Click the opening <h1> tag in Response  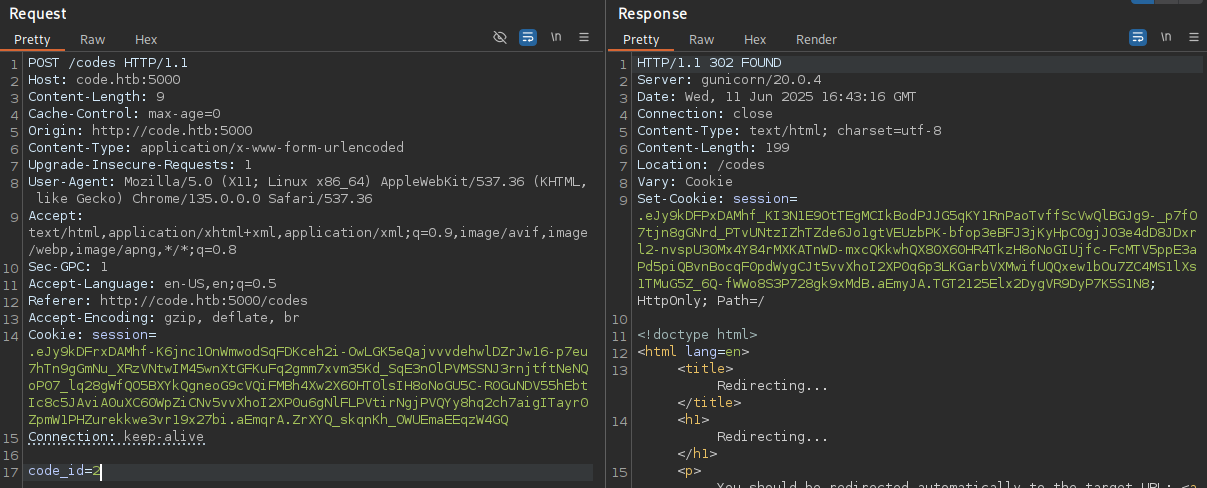(x=693, y=420)
